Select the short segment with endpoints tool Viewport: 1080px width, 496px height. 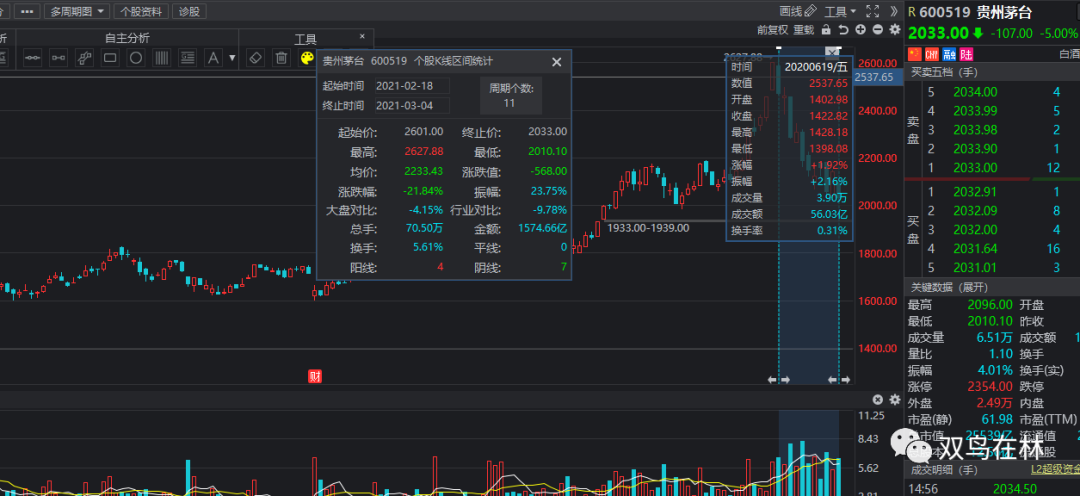coord(59,59)
